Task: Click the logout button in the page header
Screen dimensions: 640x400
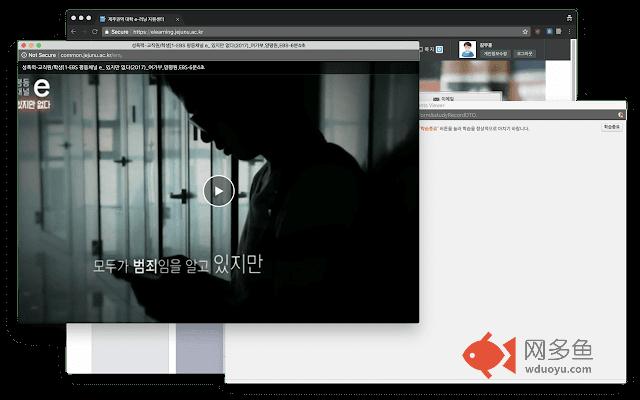Action: (x=524, y=53)
